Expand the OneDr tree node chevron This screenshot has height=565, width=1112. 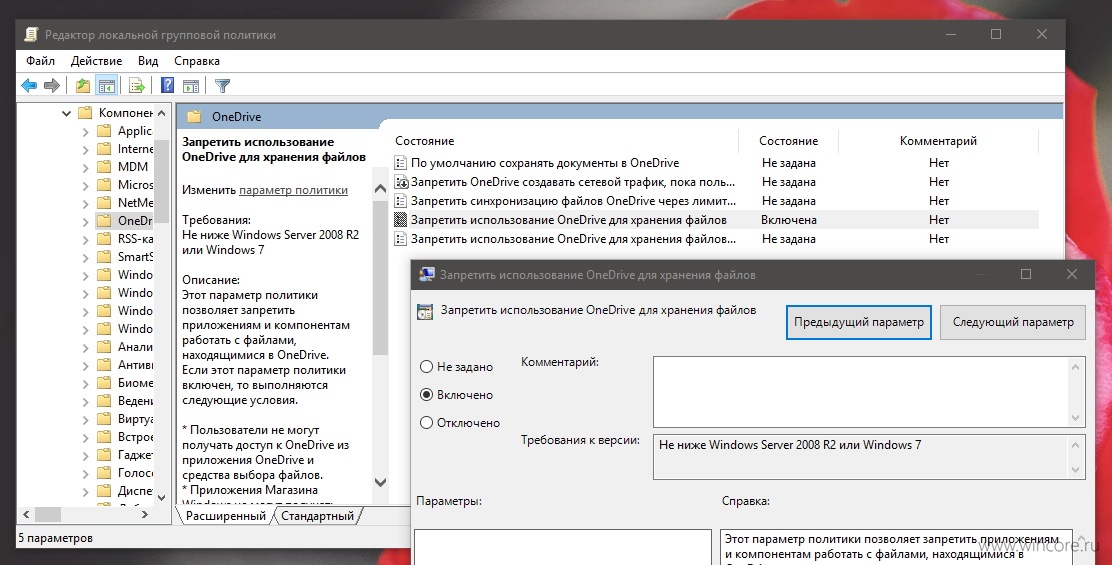click(x=85, y=221)
